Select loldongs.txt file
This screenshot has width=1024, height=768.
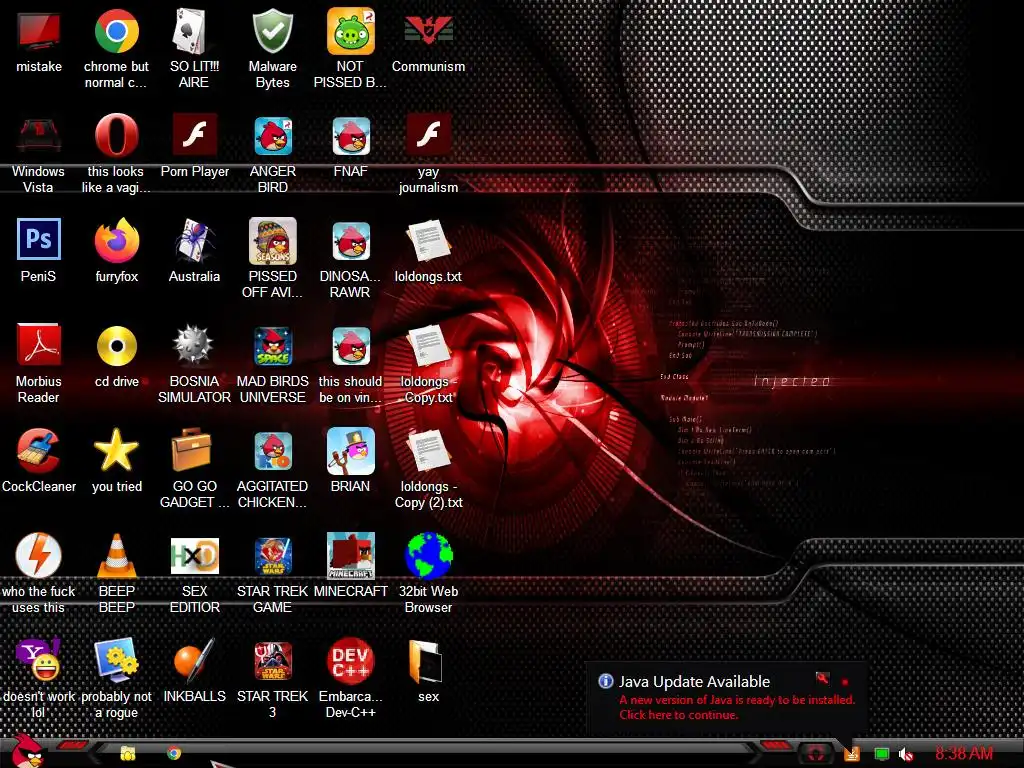428,241
